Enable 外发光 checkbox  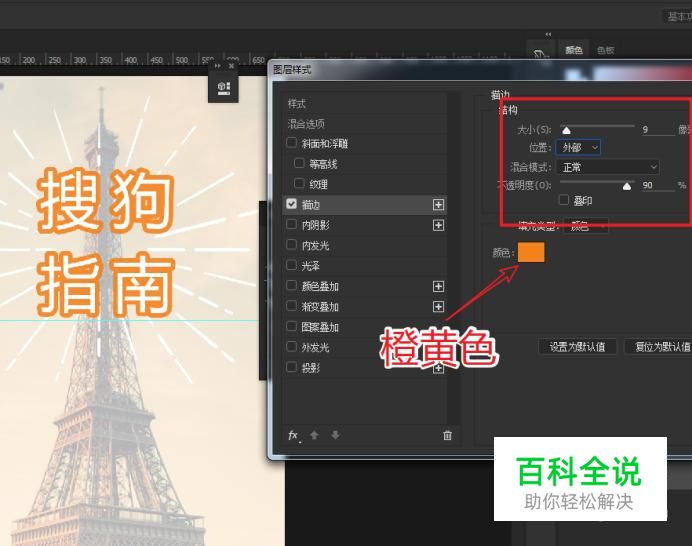[x=291, y=346]
